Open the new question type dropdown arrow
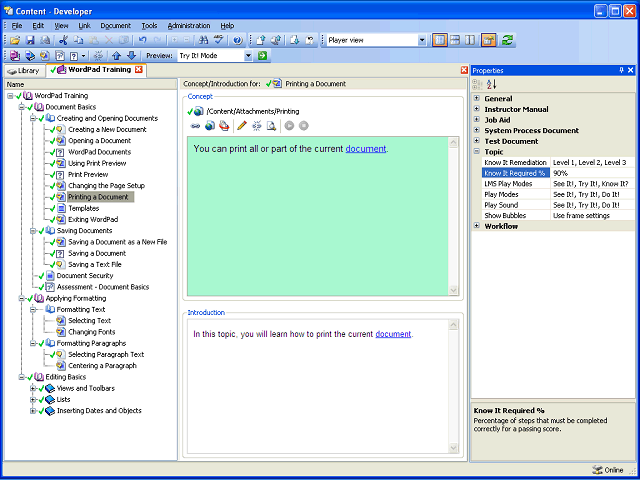Viewport: 640px width, 480px height. click(84, 56)
